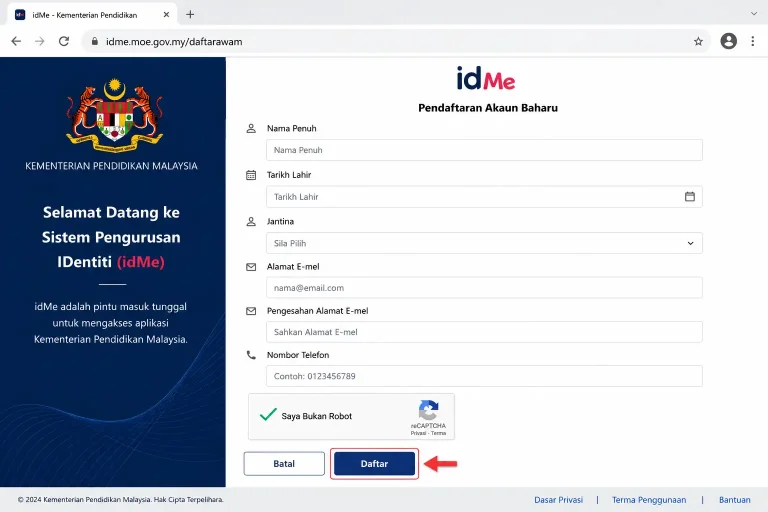Open the Chrome profile avatar
Image resolution: width=768 pixels, height=512 pixels.
pos(728,41)
